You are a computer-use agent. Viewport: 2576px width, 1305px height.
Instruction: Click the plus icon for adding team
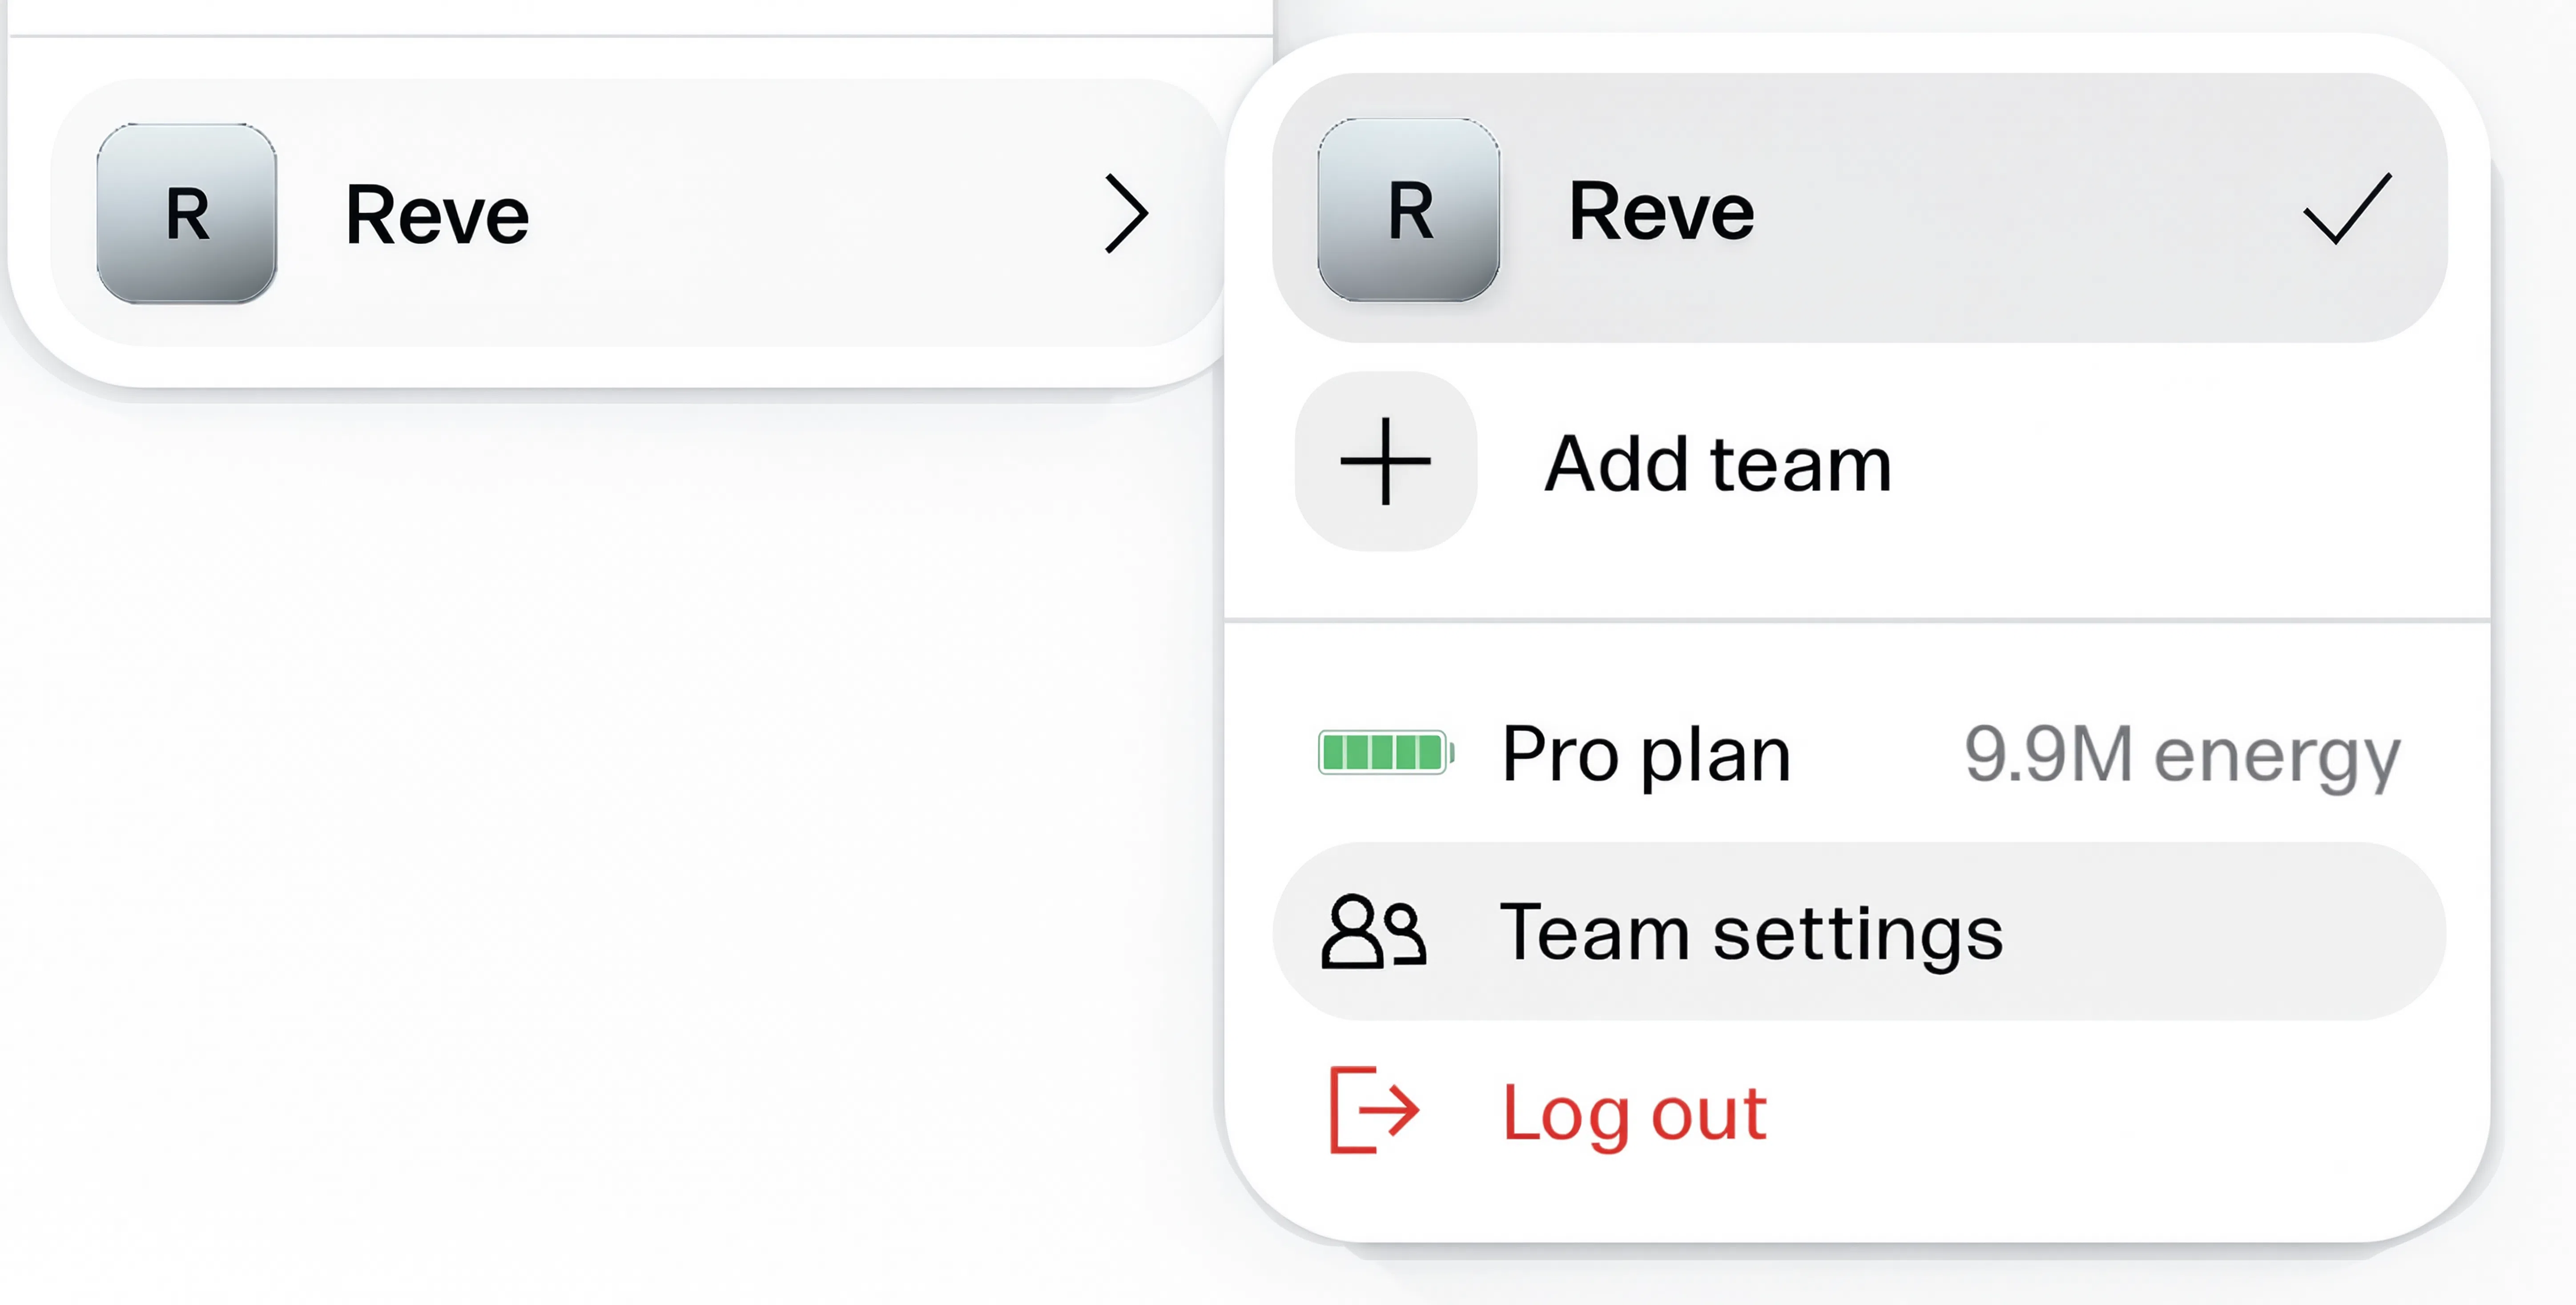point(1385,461)
